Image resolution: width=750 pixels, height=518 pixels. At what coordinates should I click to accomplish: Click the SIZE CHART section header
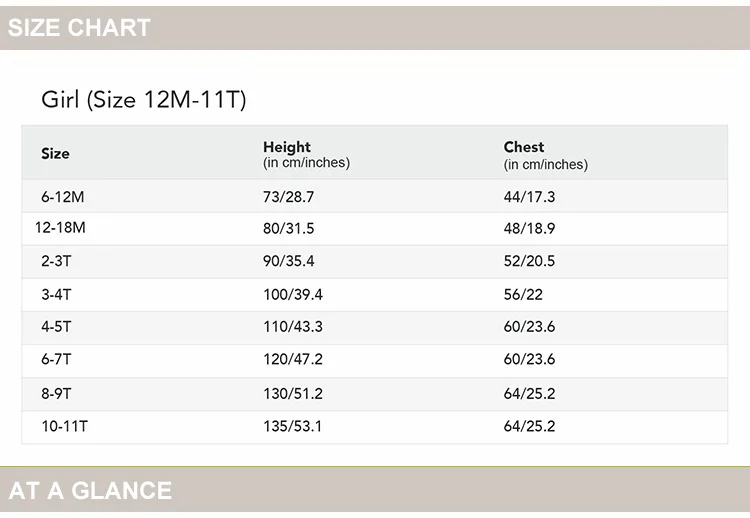pos(375,28)
